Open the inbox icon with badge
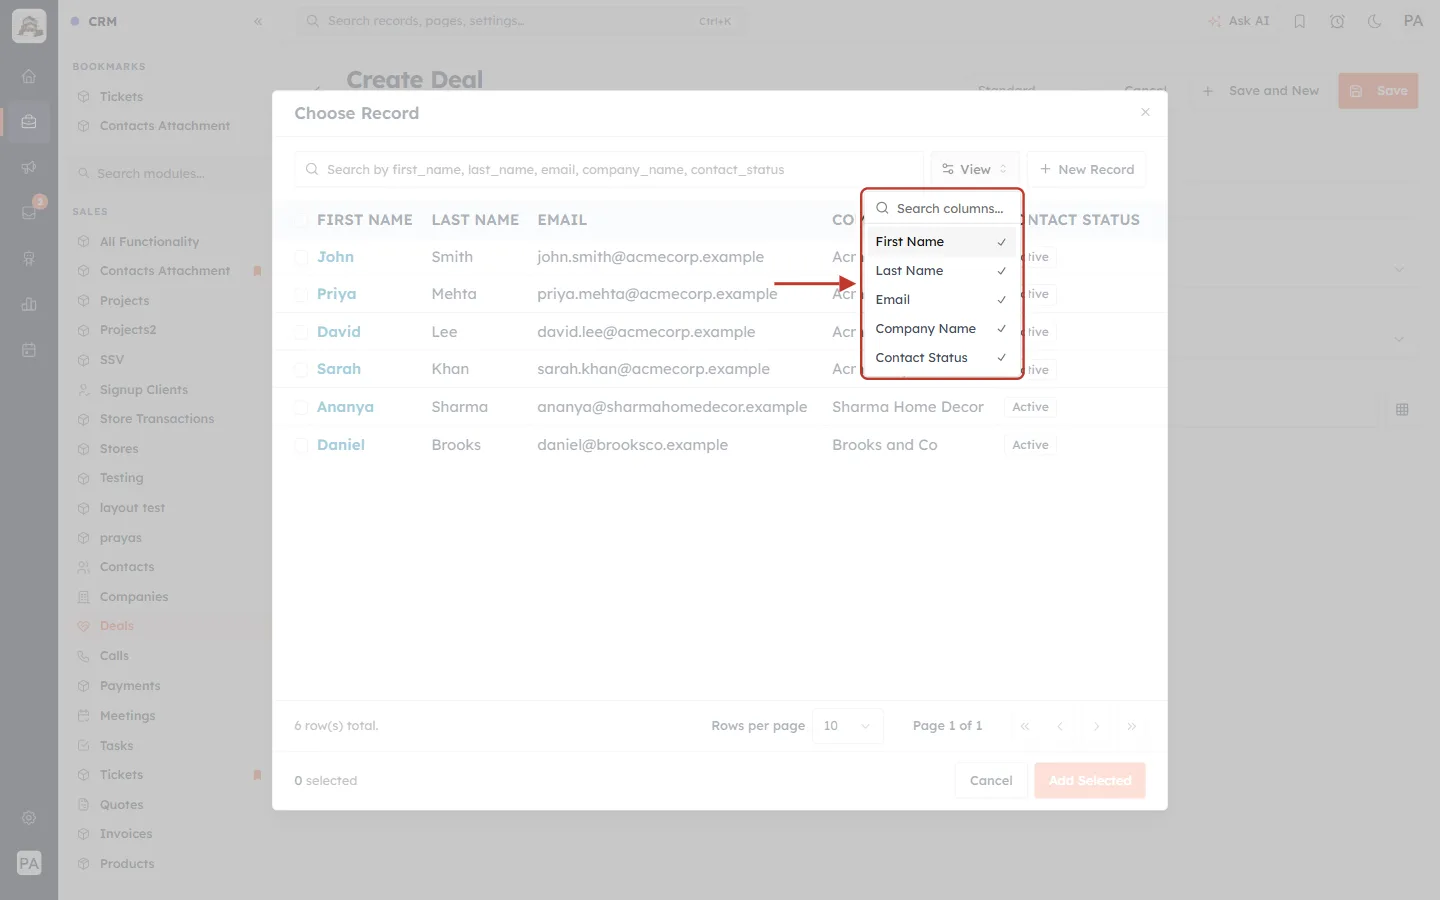Viewport: 1440px width, 900px height. (x=29, y=212)
